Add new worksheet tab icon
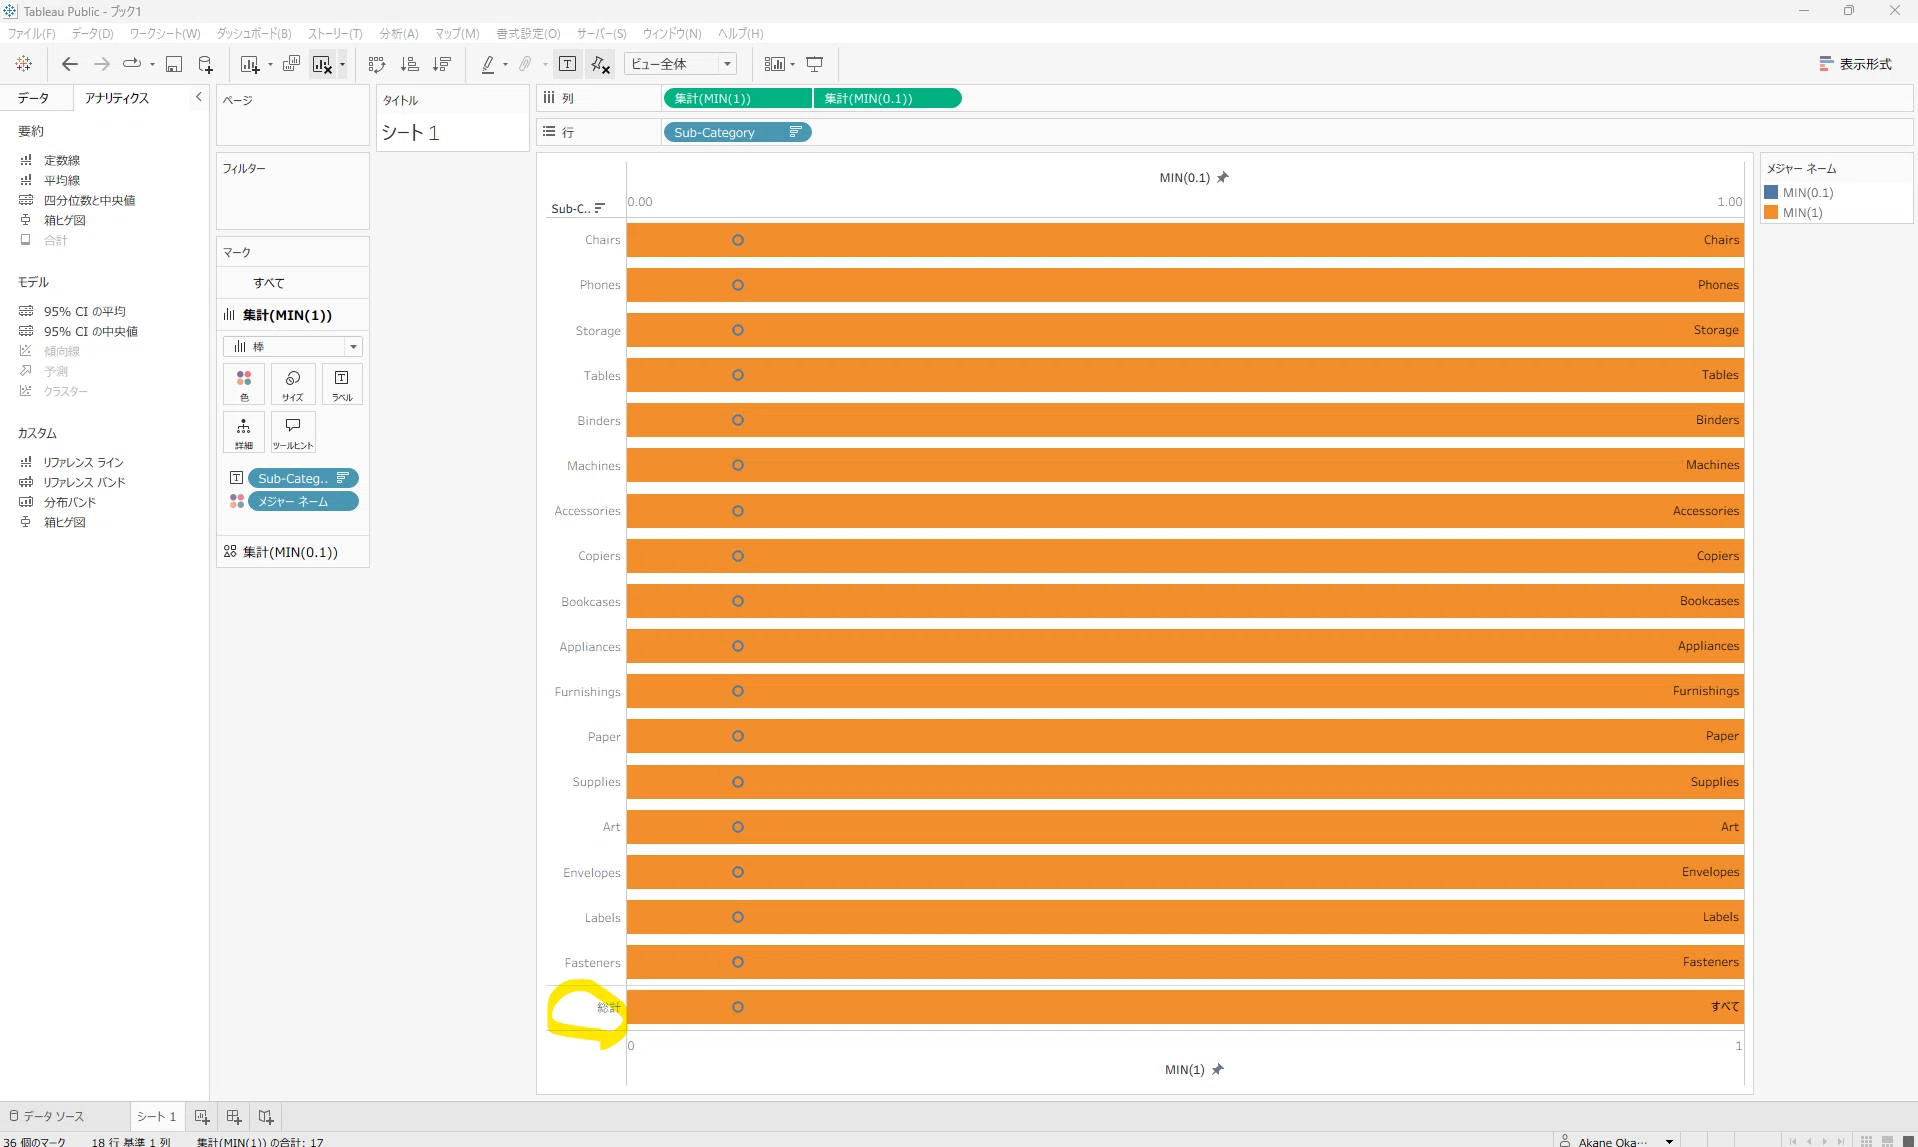 201,1116
